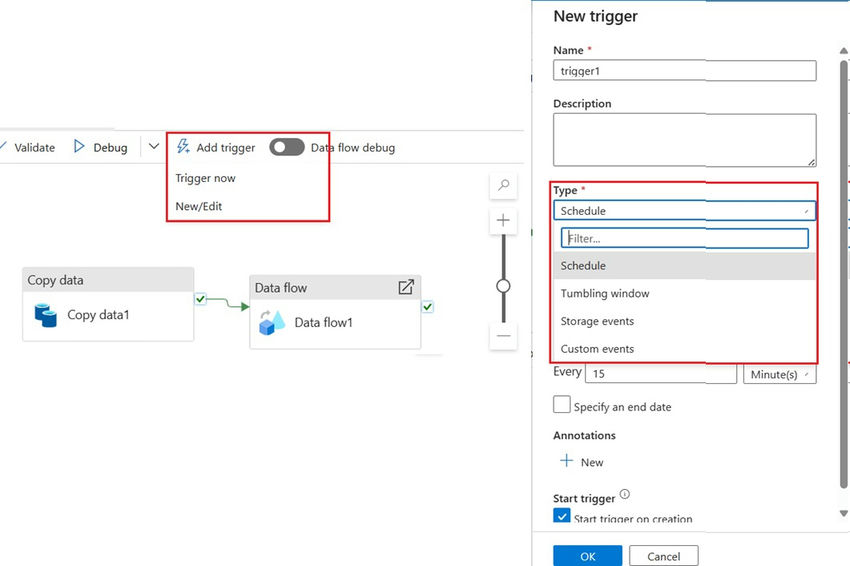
Task: Check the Specify an end date box
Action: 562,405
